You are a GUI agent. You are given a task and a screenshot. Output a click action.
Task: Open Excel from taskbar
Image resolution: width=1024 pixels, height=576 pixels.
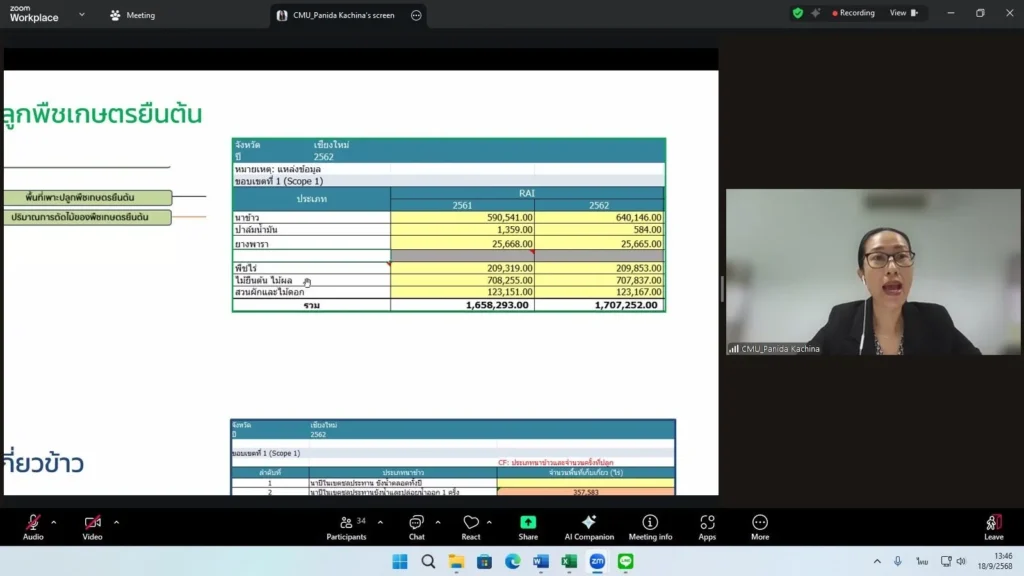coord(569,561)
